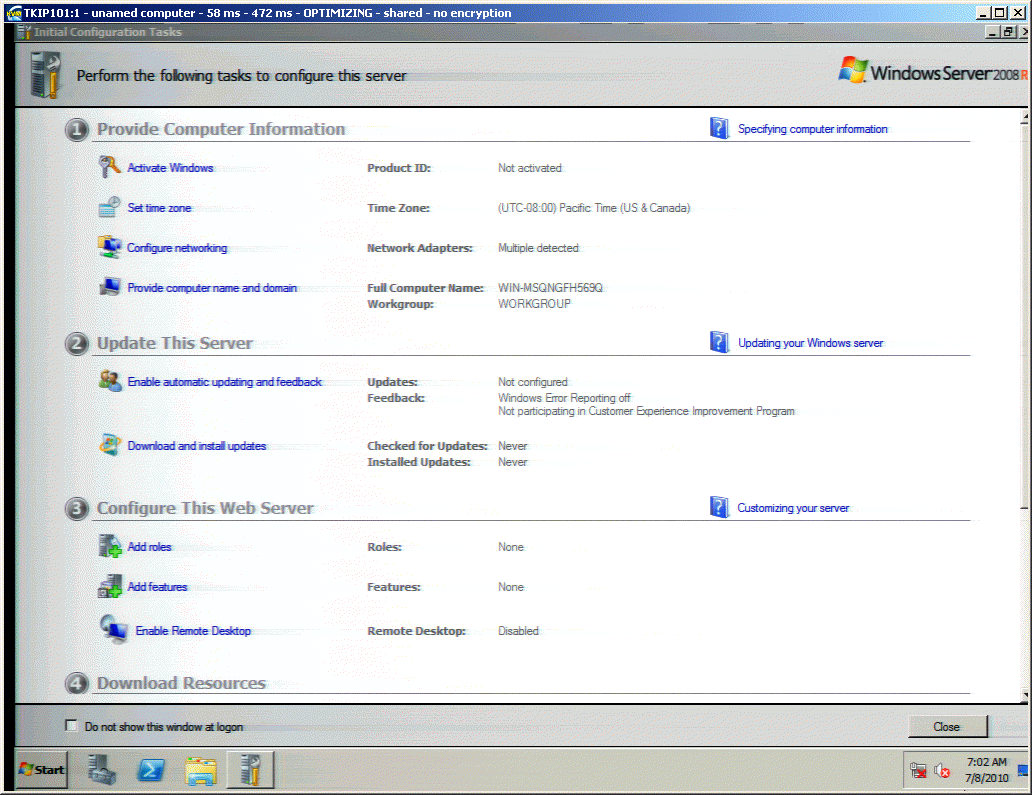This screenshot has width=1032, height=795.
Task: Click the WORKGROUP value text
Action: 534,304
